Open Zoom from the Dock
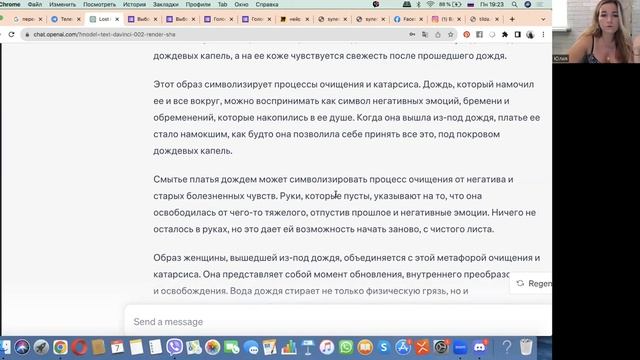The image size is (640, 360). [x=460, y=347]
